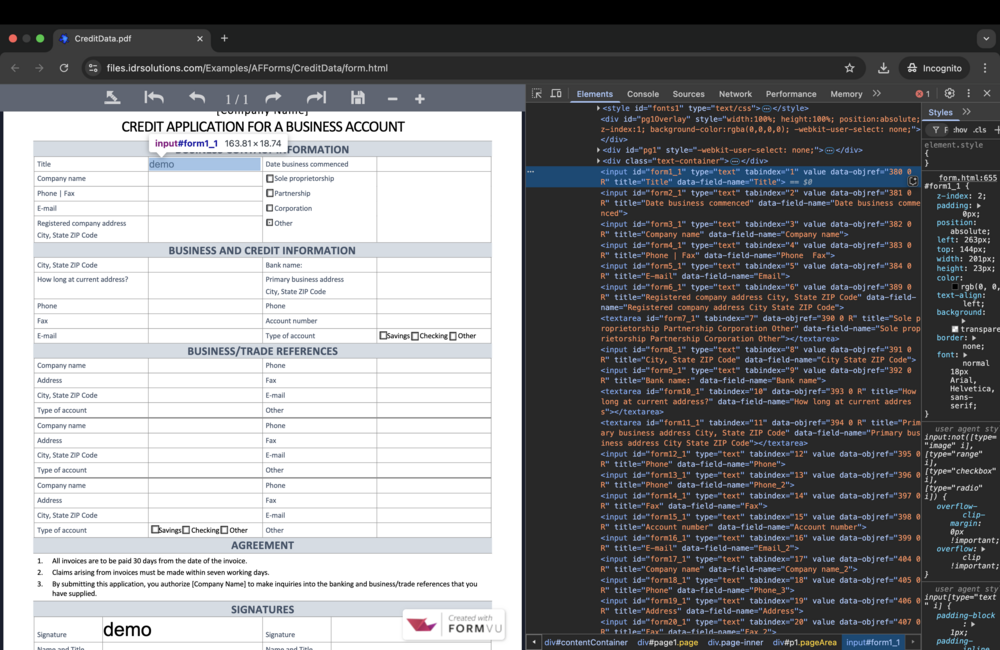
Task: Click the black color swatch for rgb(0,0,0)
Action: (x=955, y=287)
